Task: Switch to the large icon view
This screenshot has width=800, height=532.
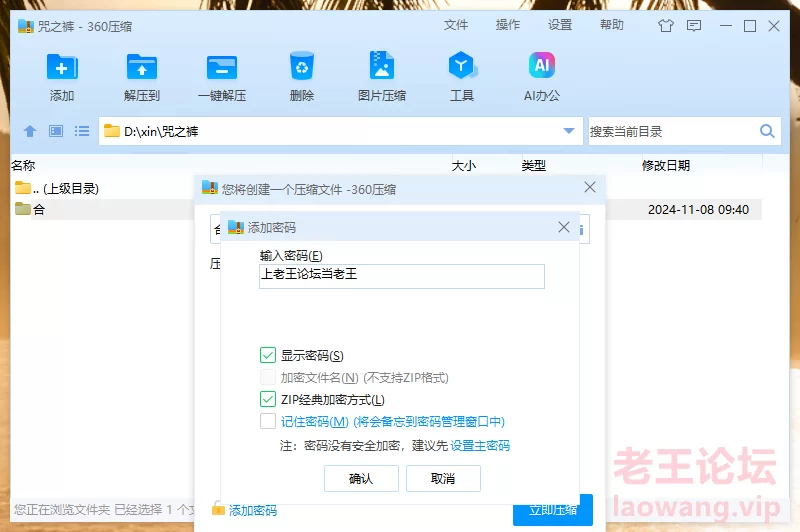Action: pyautogui.click(x=56, y=131)
